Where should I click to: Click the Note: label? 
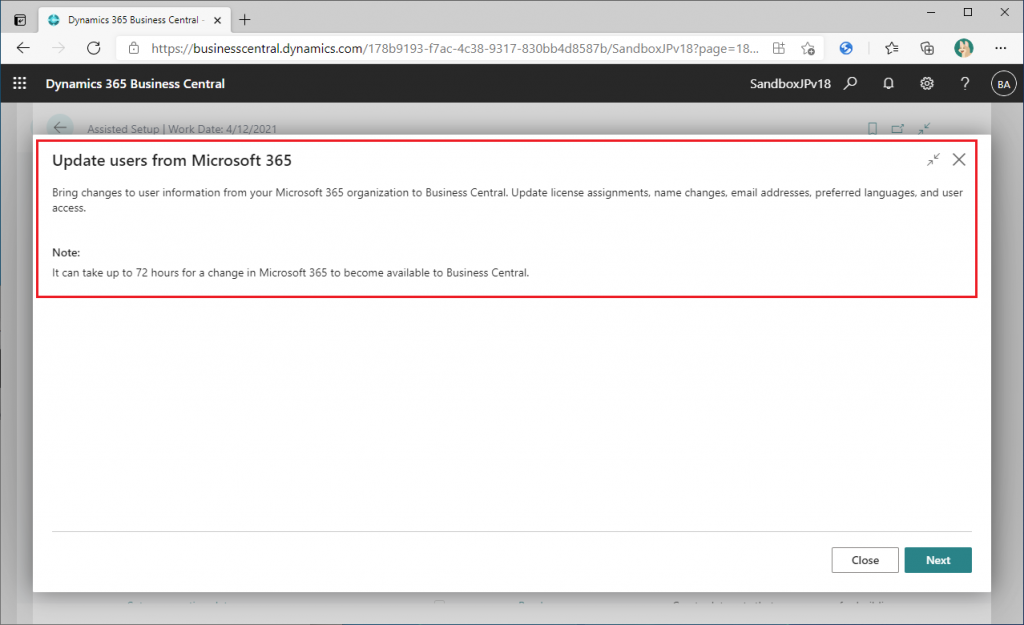click(x=66, y=253)
